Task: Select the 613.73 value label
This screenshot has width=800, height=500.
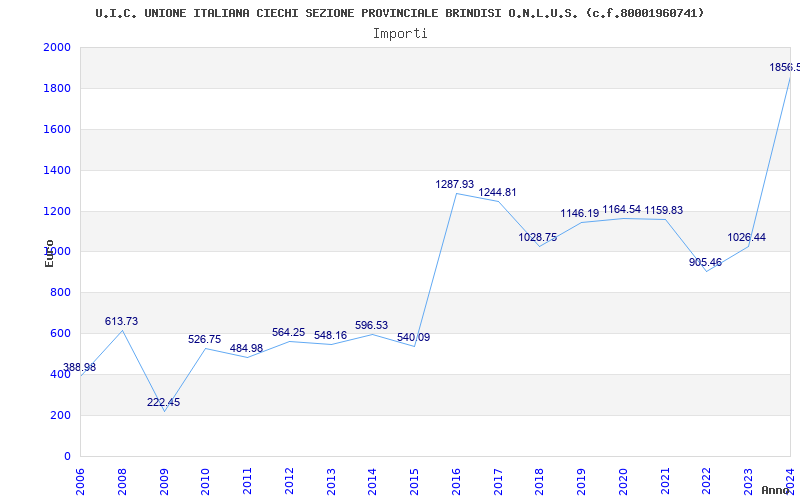Action: pyautogui.click(x=121, y=322)
